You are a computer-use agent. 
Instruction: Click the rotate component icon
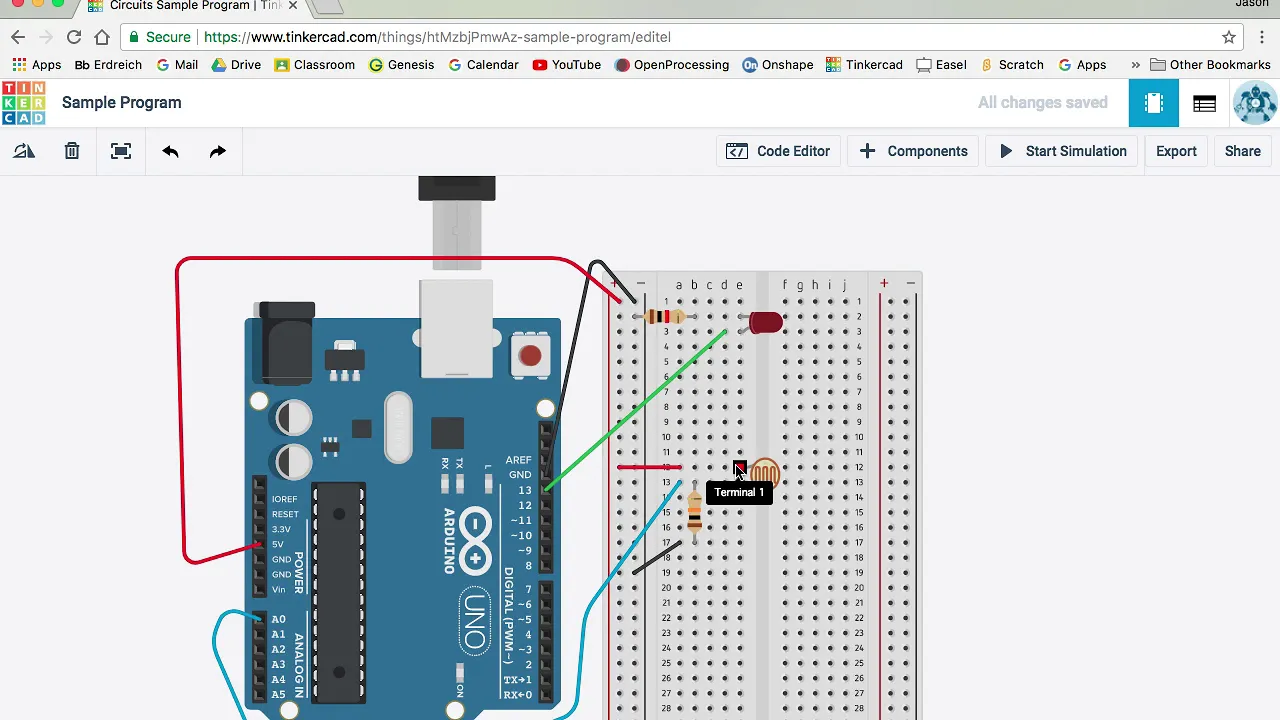(24, 151)
